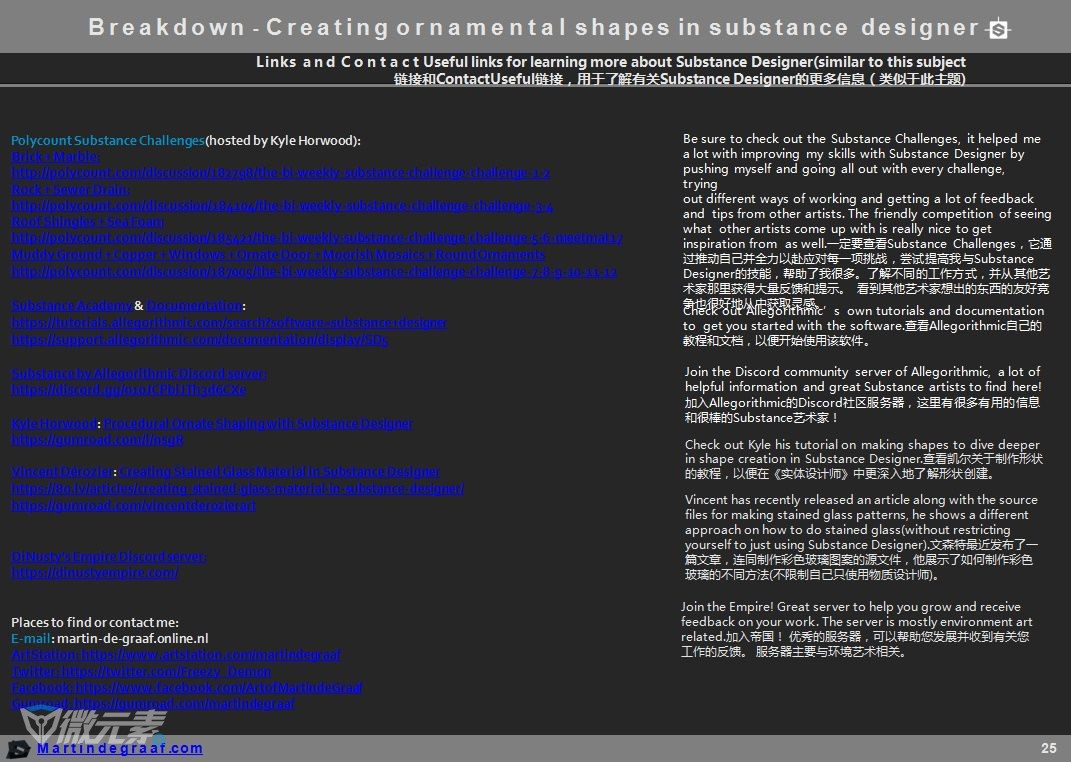Screen dimensions: 1071x762
Task: Click the 'Join the Empire!' paragraph
Action: (x=857, y=629)
